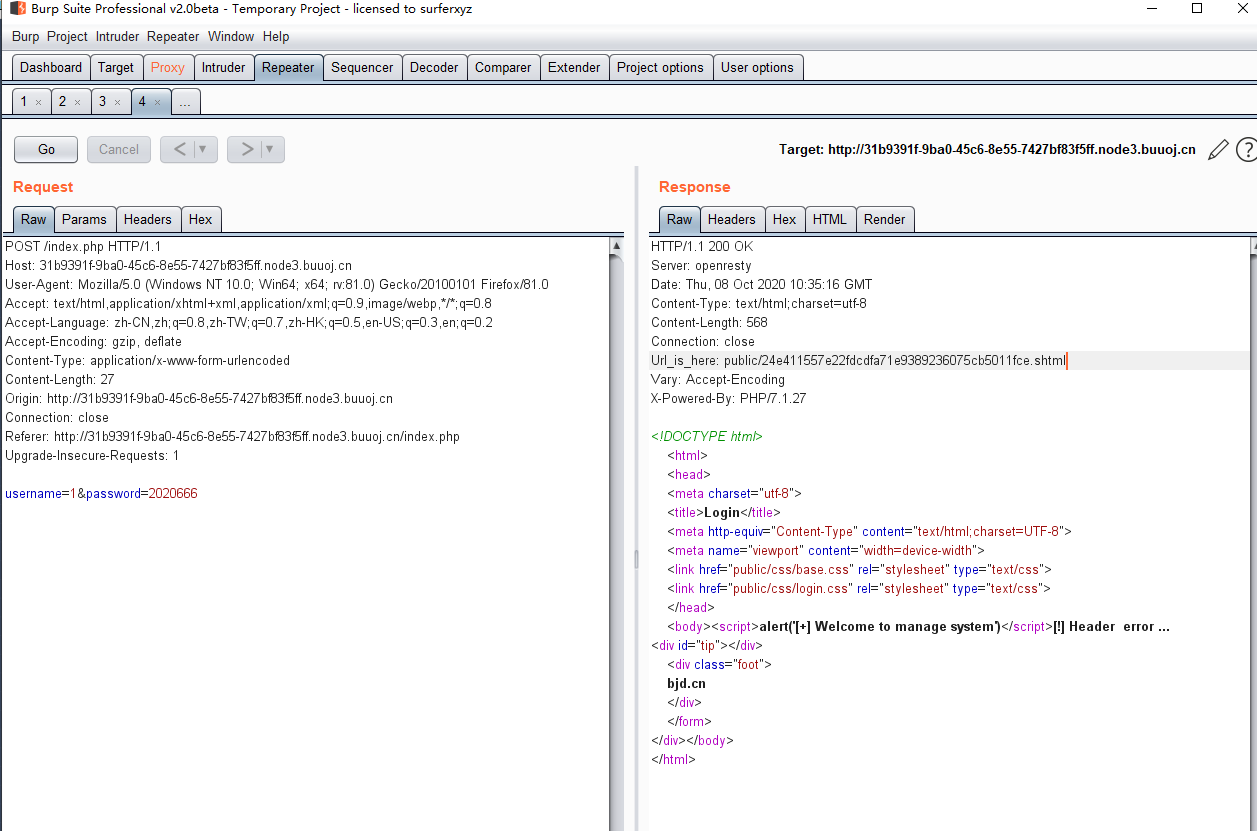Show request Headers view
Screen dimensions: 1257x831
click(x=148, y=220)
